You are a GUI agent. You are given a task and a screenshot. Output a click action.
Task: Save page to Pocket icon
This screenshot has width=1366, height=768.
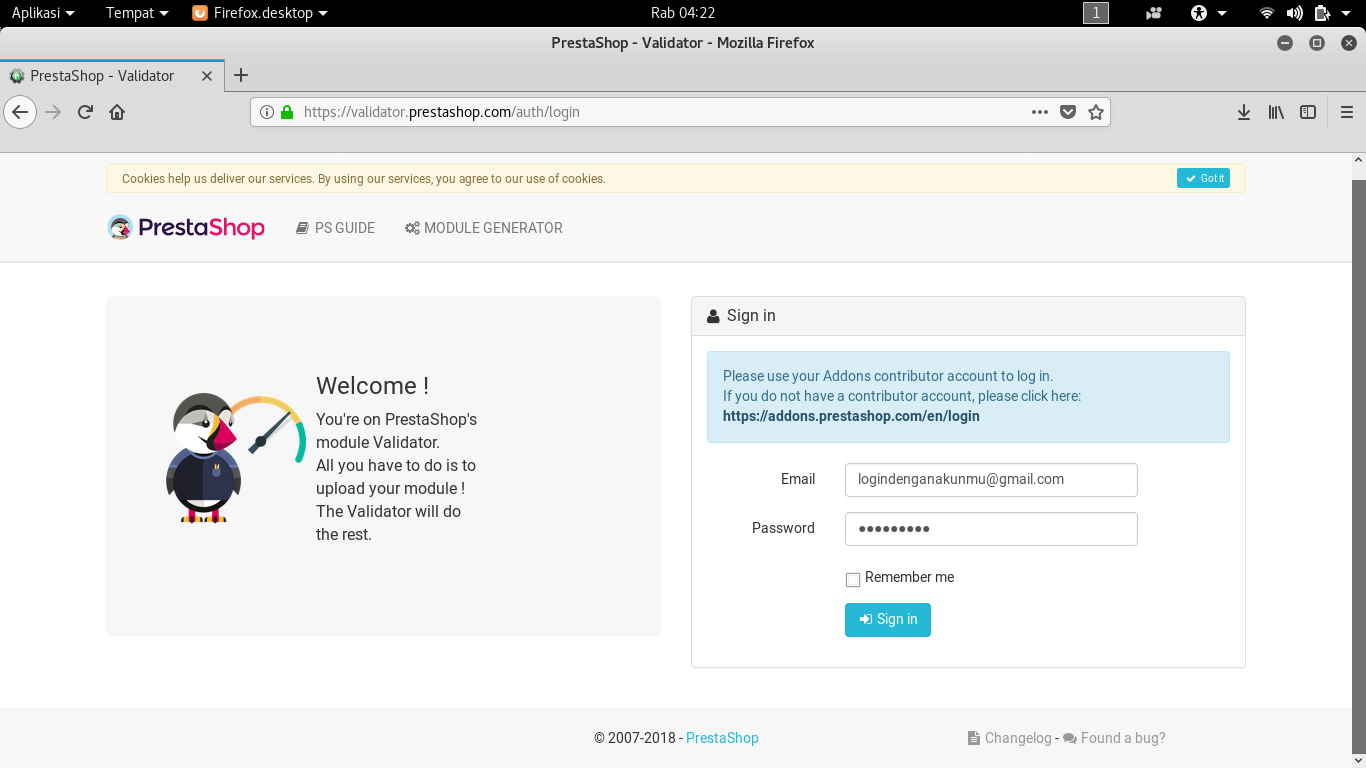1068,112
